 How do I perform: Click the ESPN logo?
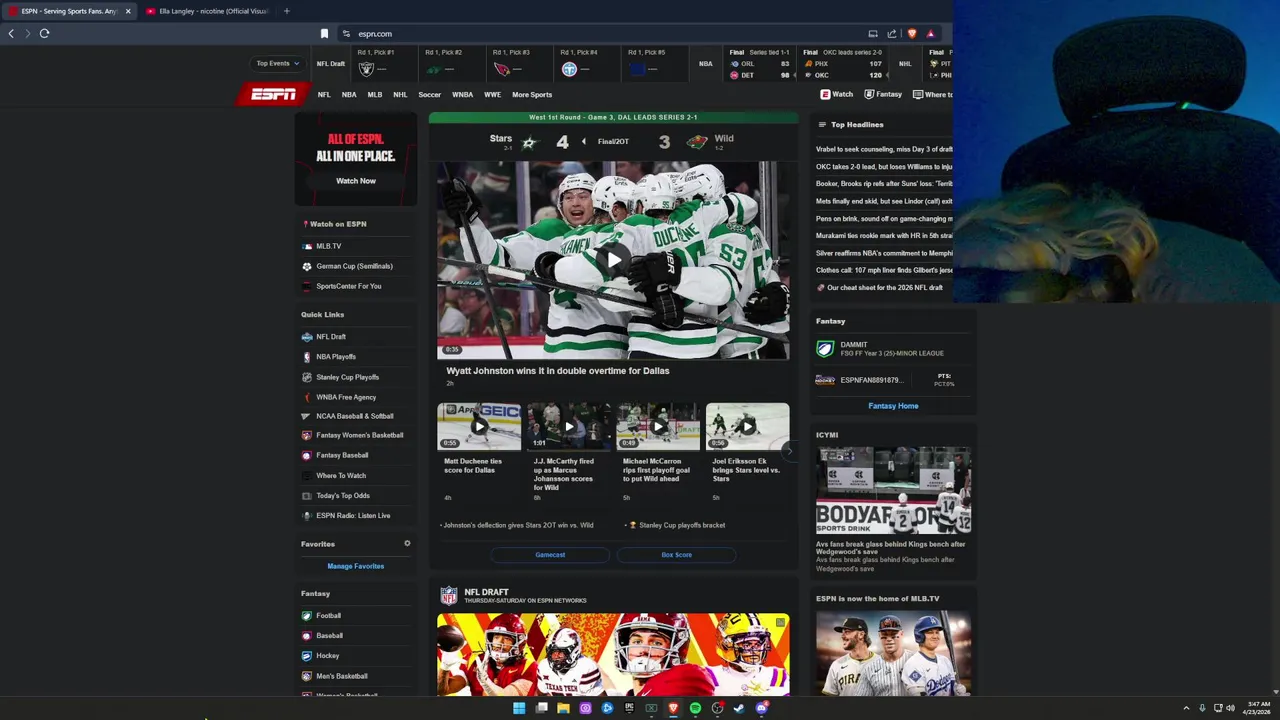pos(273,94)
